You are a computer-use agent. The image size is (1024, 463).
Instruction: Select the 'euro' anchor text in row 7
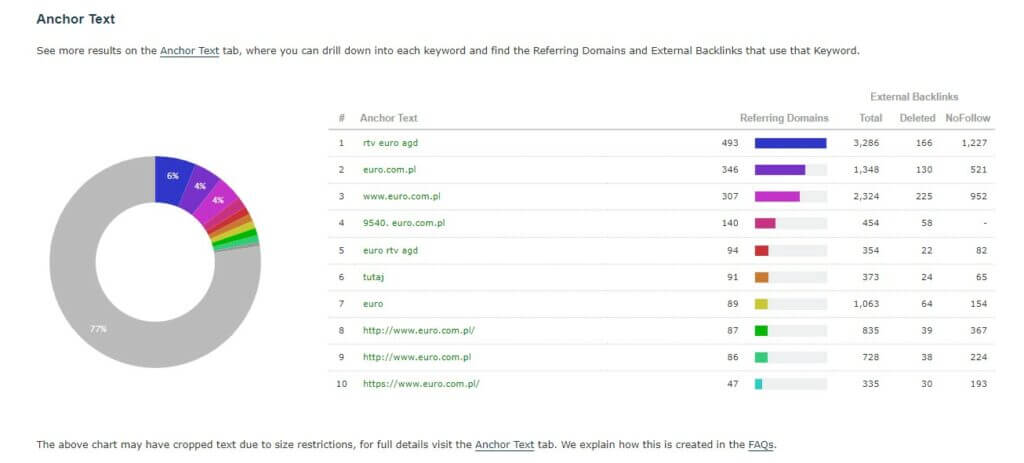[373, 303]
